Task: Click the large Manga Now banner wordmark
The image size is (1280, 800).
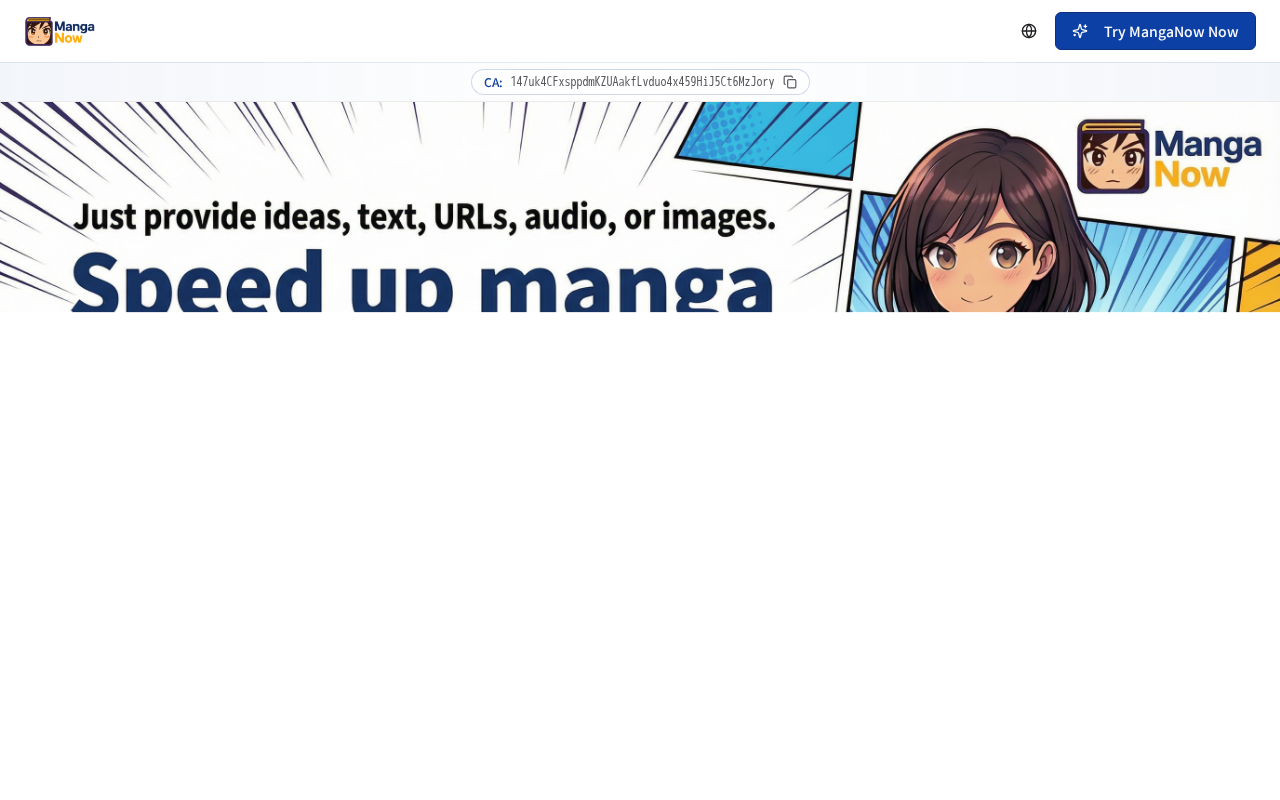Action: click(x=1208, y=157)
